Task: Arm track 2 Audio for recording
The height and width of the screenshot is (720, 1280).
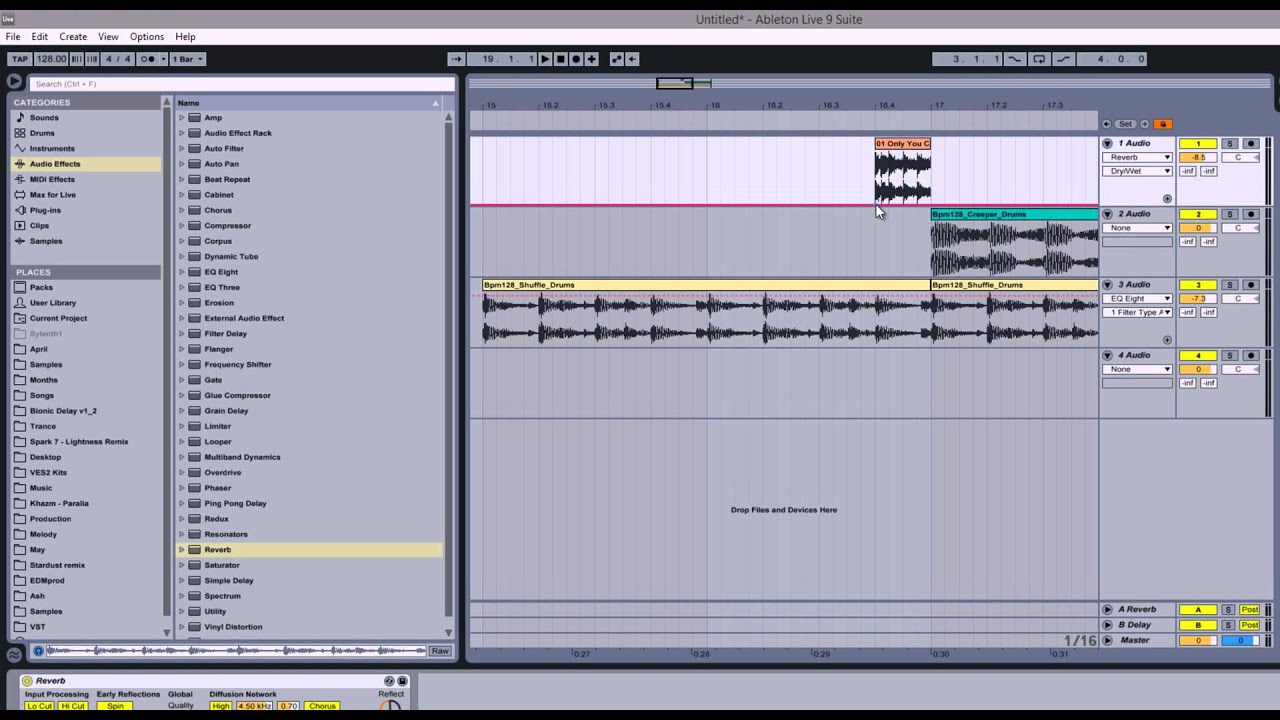Action: pos(1250,214)
